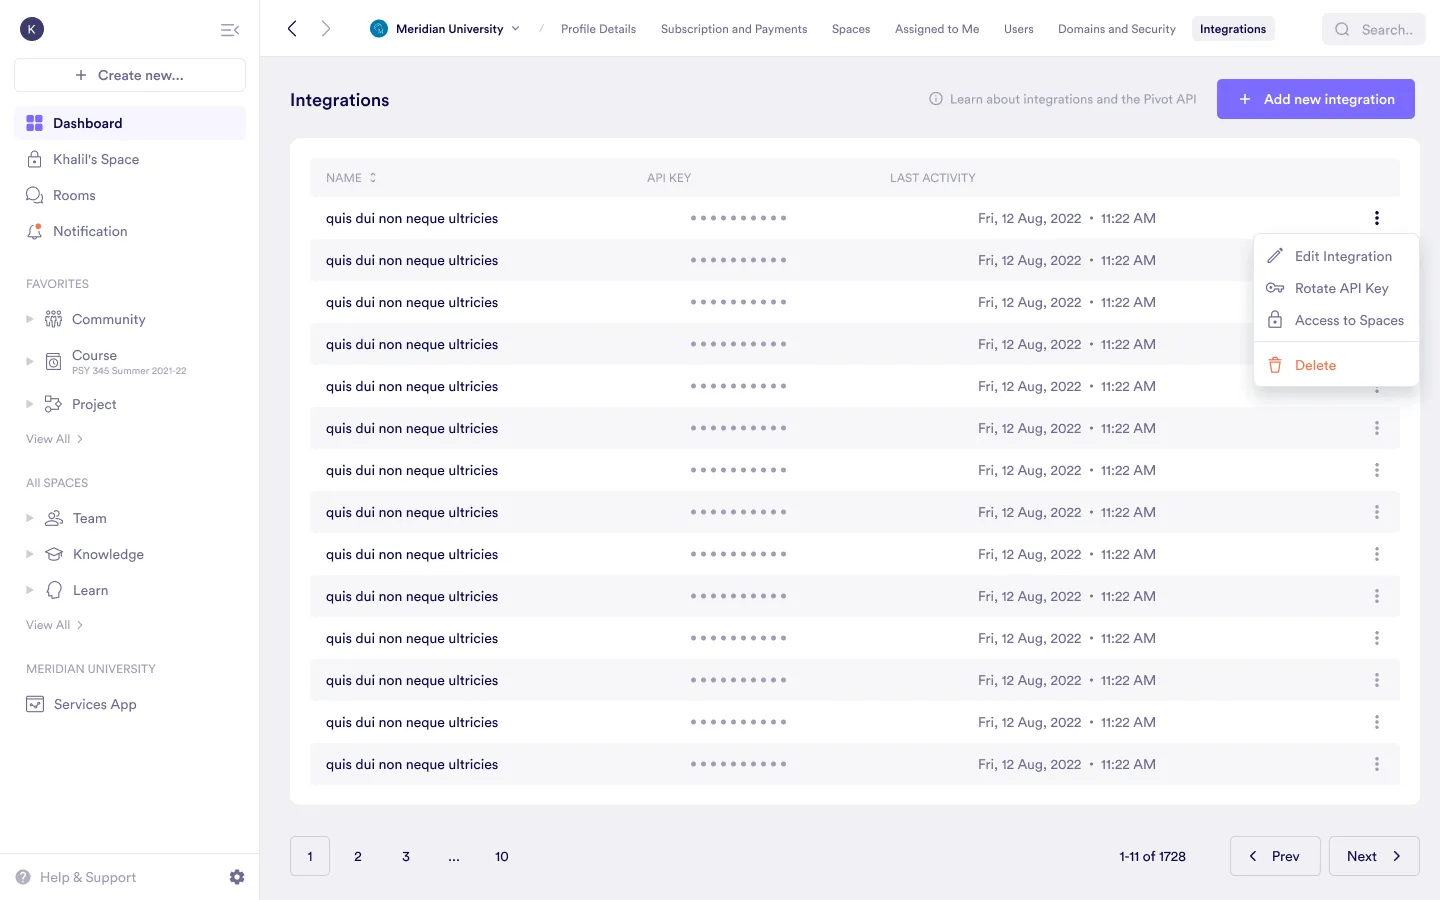Click the Notification bell icon
This screenshot has height=900, width=1440.
[x=35, y=231]
